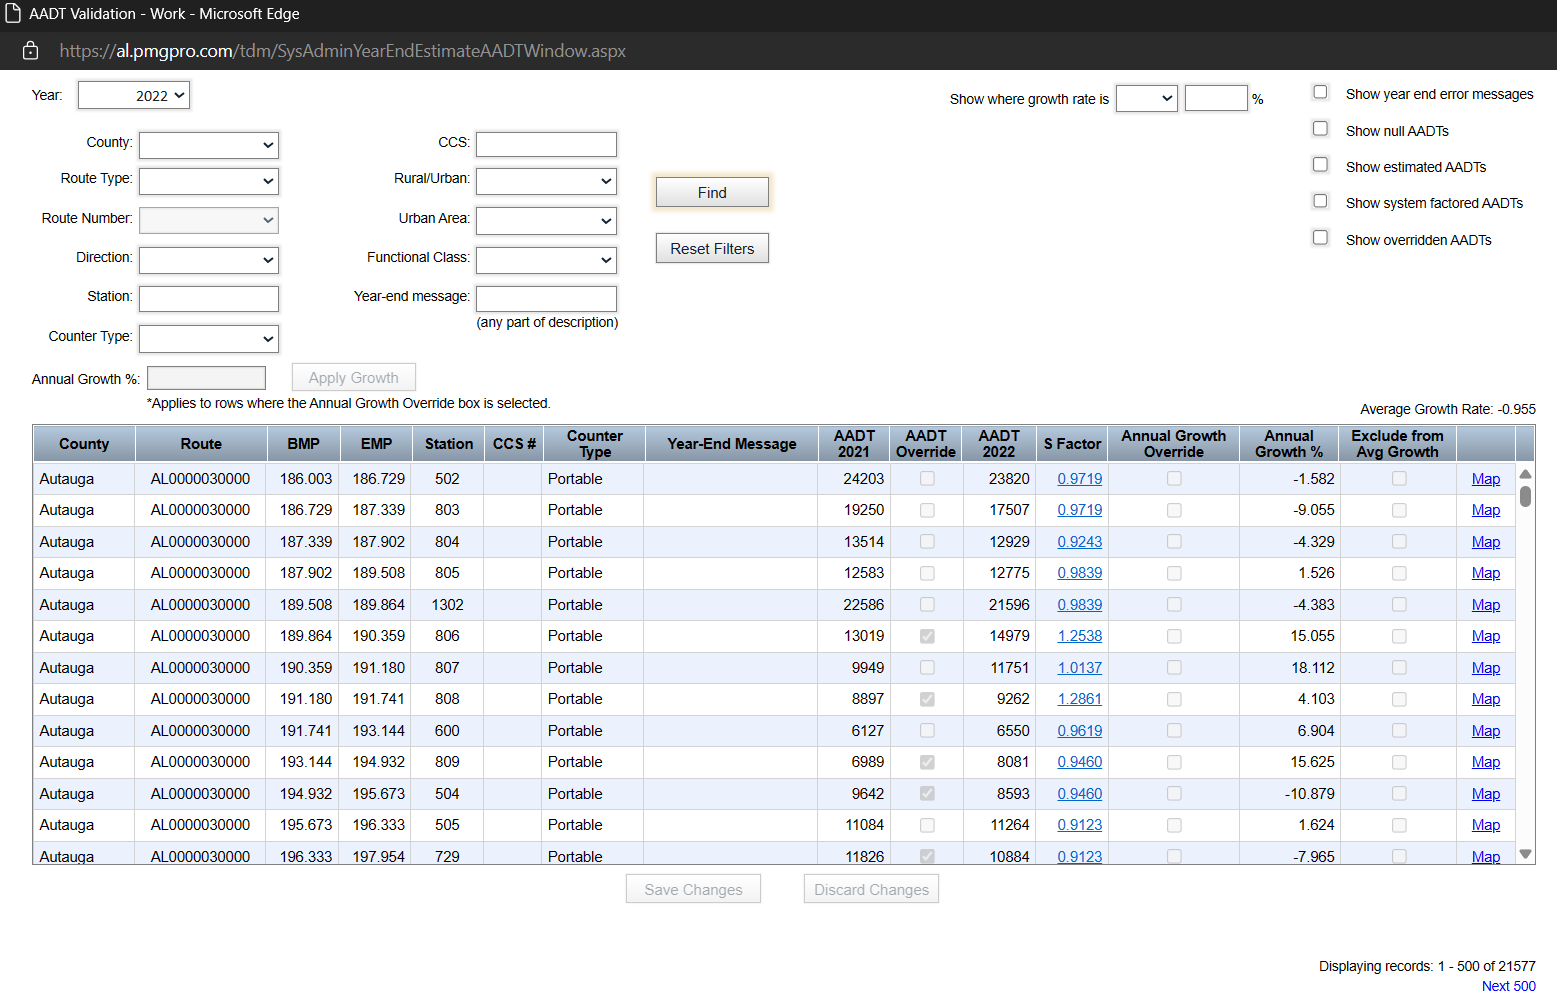Open the Functional Class dropdown
The image size is (1557, 991).
[x=546, y=260]
